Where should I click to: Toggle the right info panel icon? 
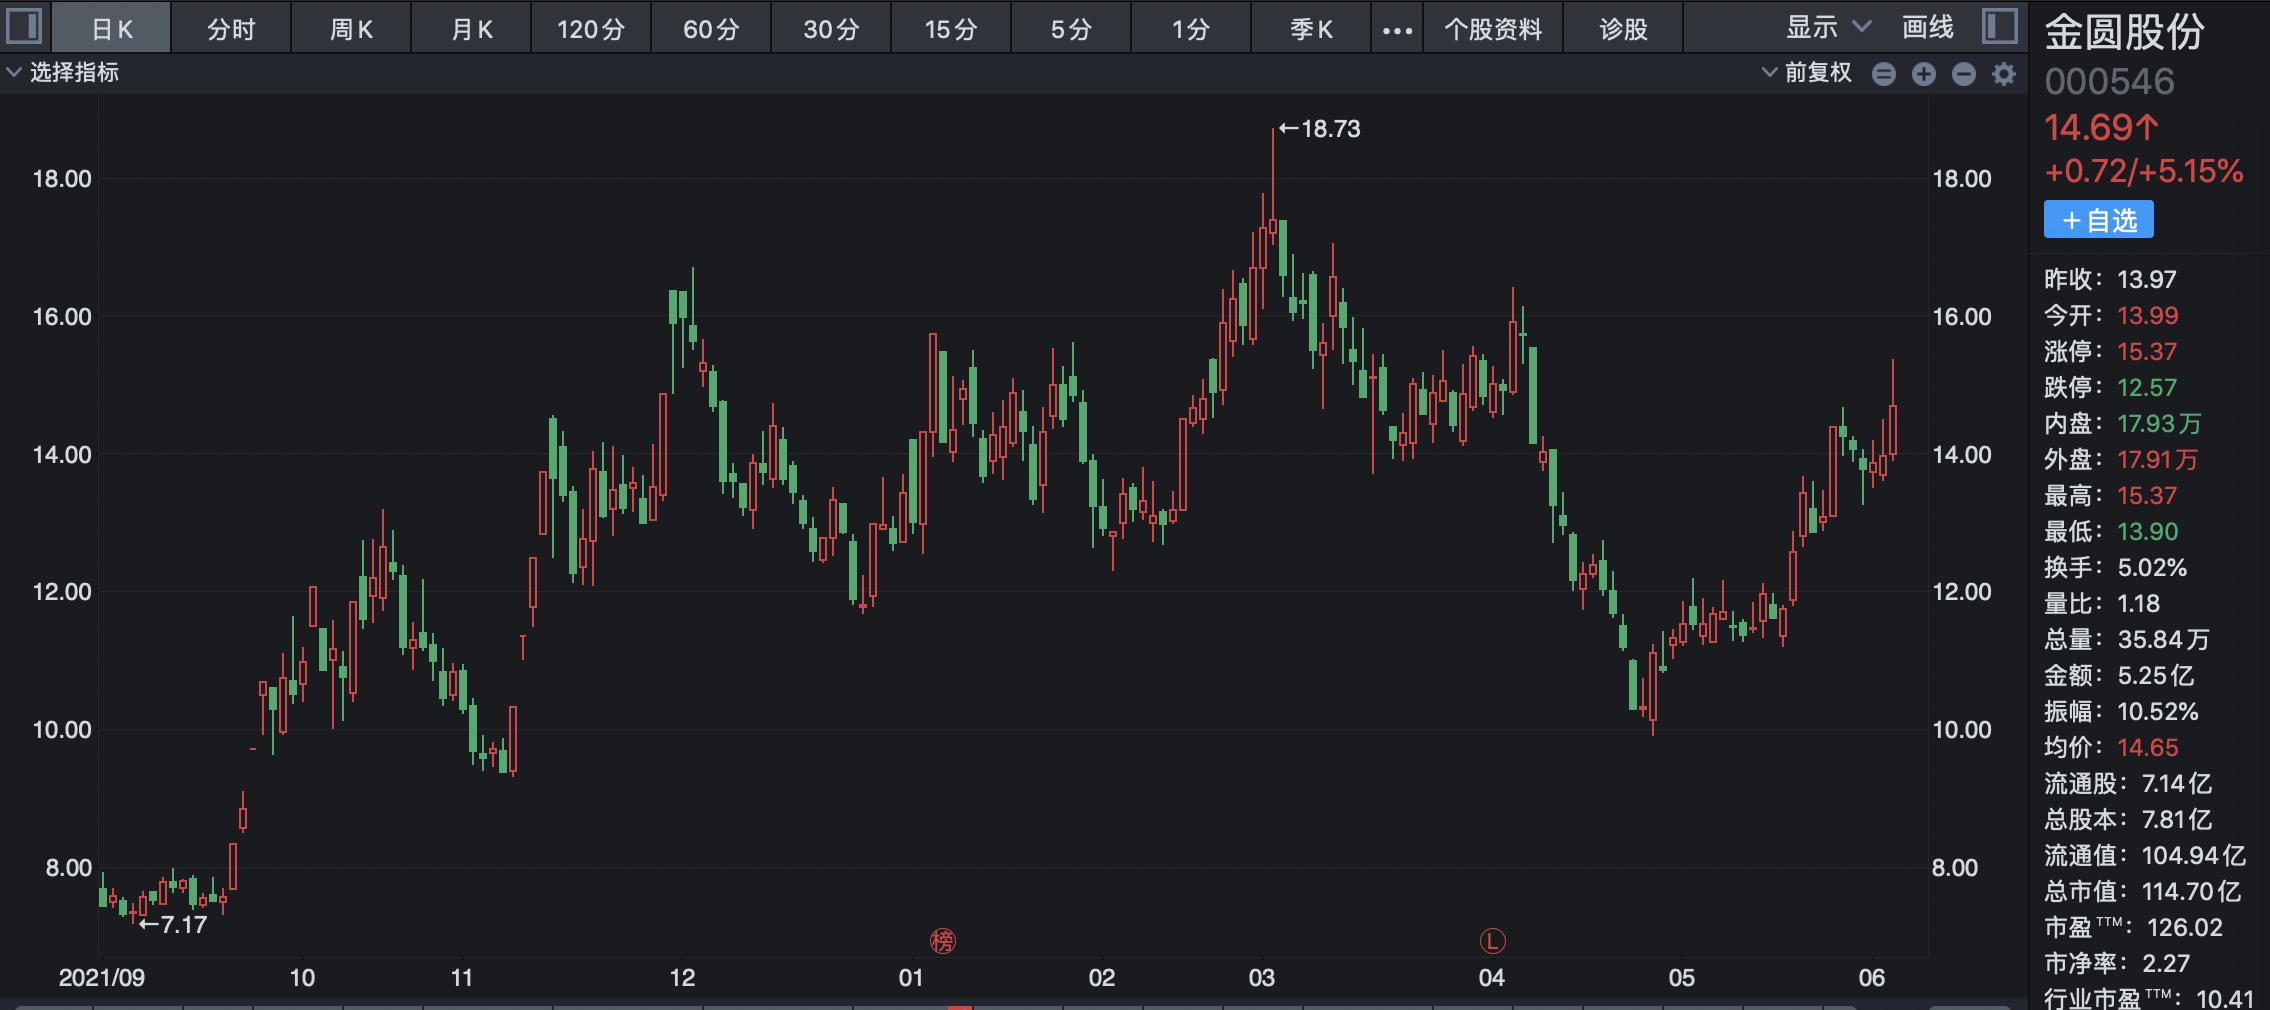[2000, 26]
